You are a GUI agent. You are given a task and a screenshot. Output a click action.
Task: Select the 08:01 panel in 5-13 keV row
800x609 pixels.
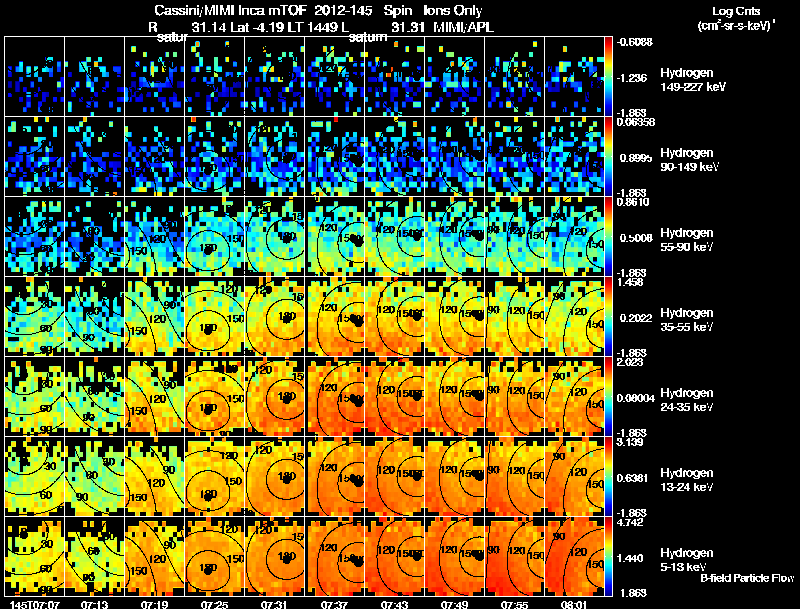[x=574, y=556]
